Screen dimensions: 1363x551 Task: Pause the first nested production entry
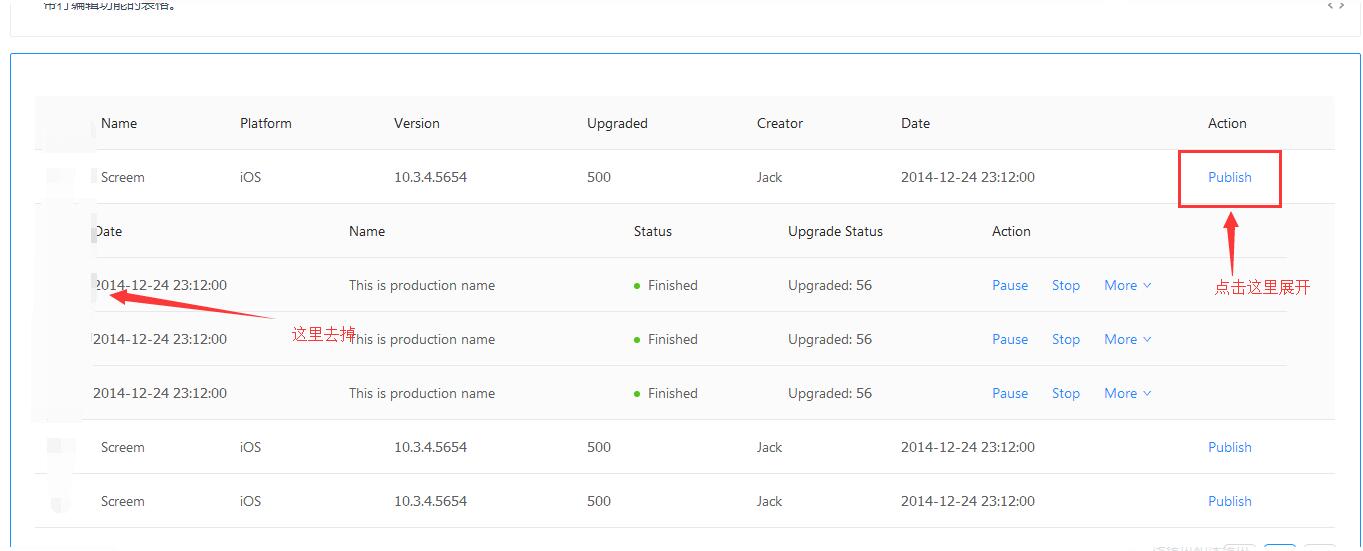[1009, 285]
